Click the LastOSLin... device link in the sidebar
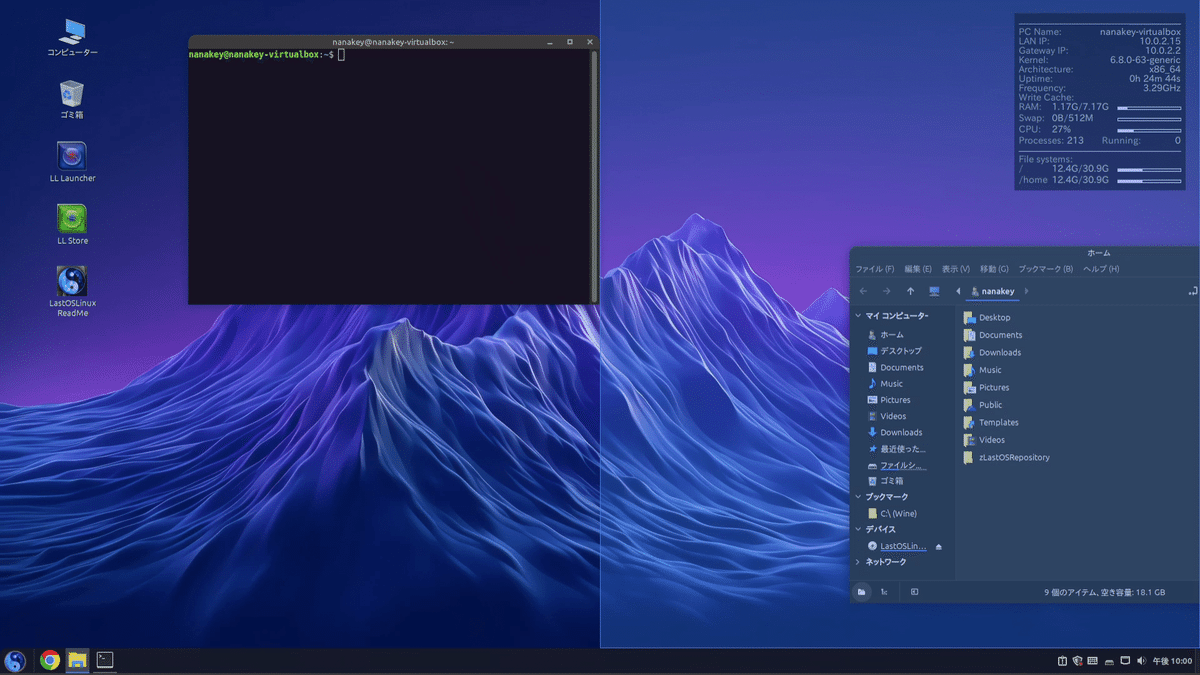 click(x=902, y=545)
